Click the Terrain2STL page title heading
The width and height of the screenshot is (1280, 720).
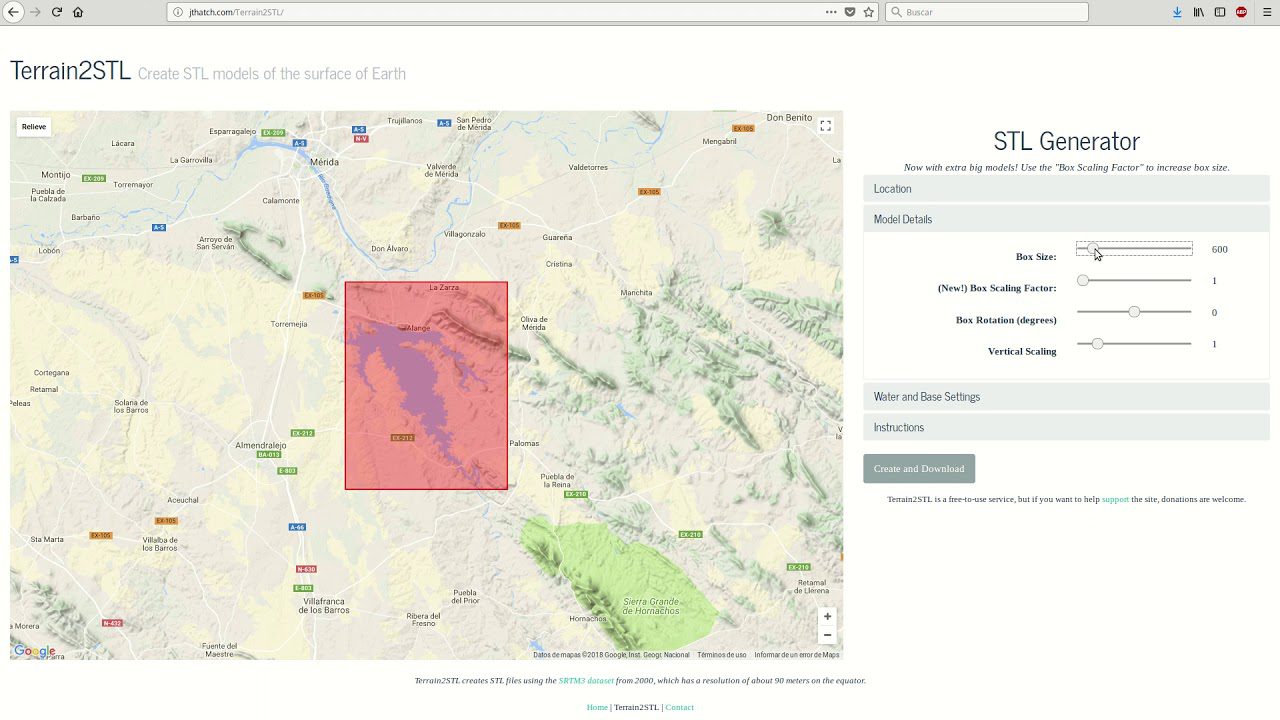point(70,71)
